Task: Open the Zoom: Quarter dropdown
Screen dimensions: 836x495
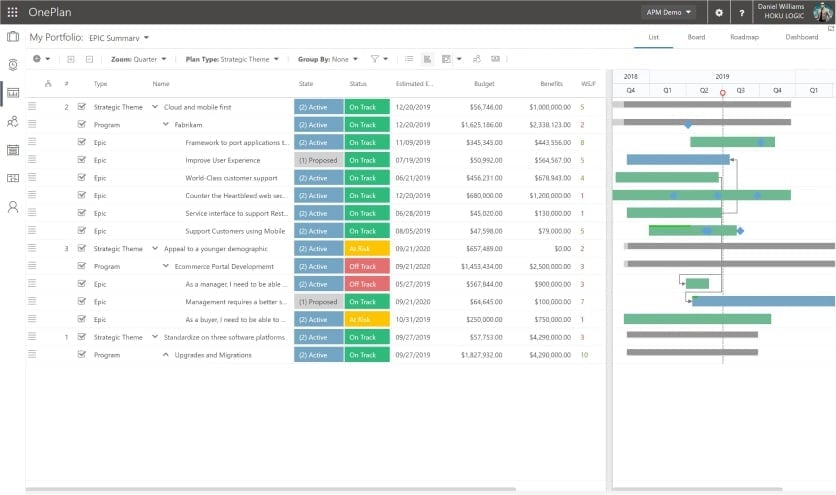Action: (139, 59)
